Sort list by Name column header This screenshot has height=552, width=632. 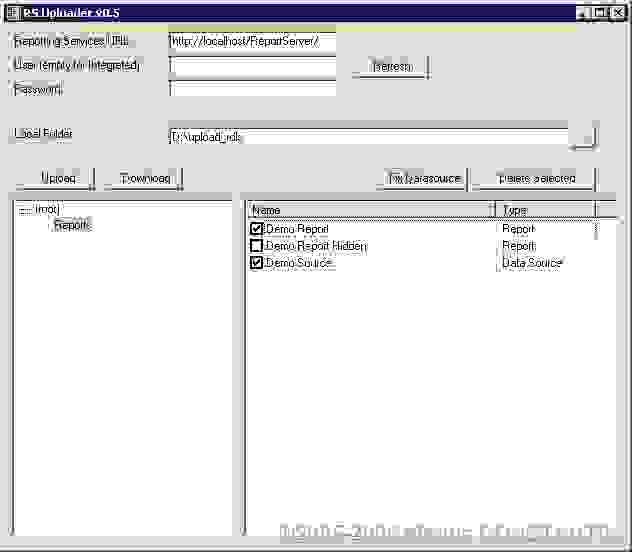coord(370,210)
